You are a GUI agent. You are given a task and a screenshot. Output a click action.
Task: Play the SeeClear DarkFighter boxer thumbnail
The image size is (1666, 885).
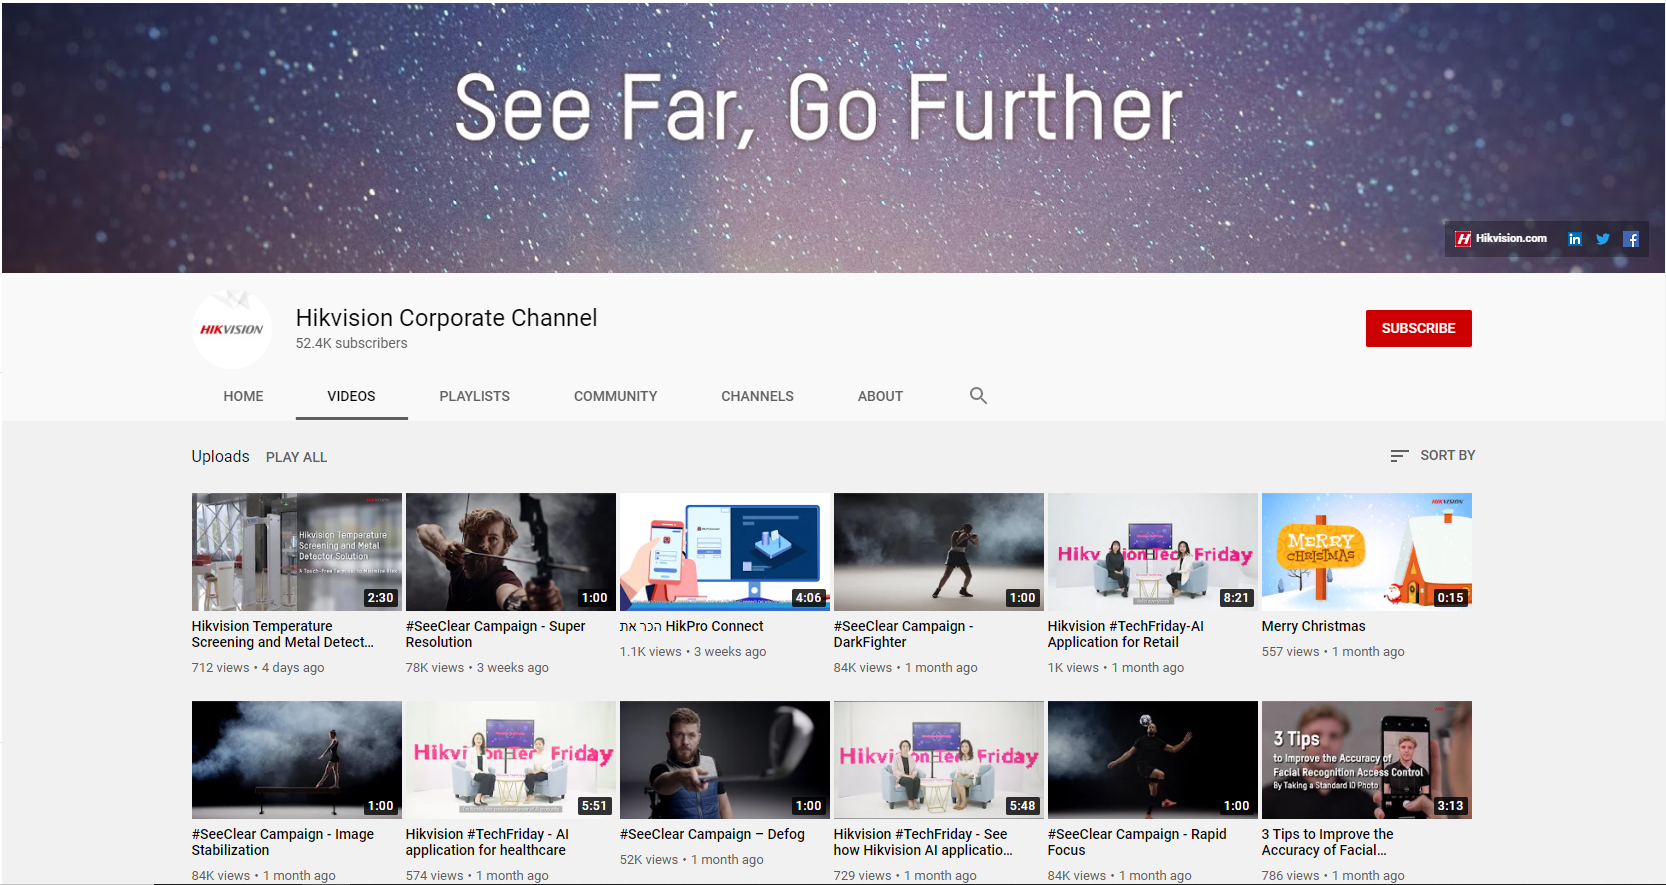point(939,552)
